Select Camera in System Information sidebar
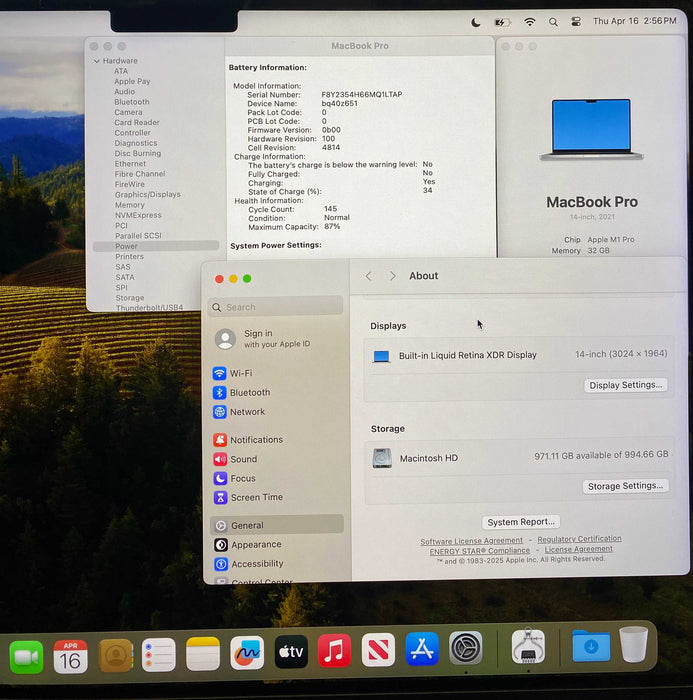This screenshot has width=693, height=700. coord(128,112)
